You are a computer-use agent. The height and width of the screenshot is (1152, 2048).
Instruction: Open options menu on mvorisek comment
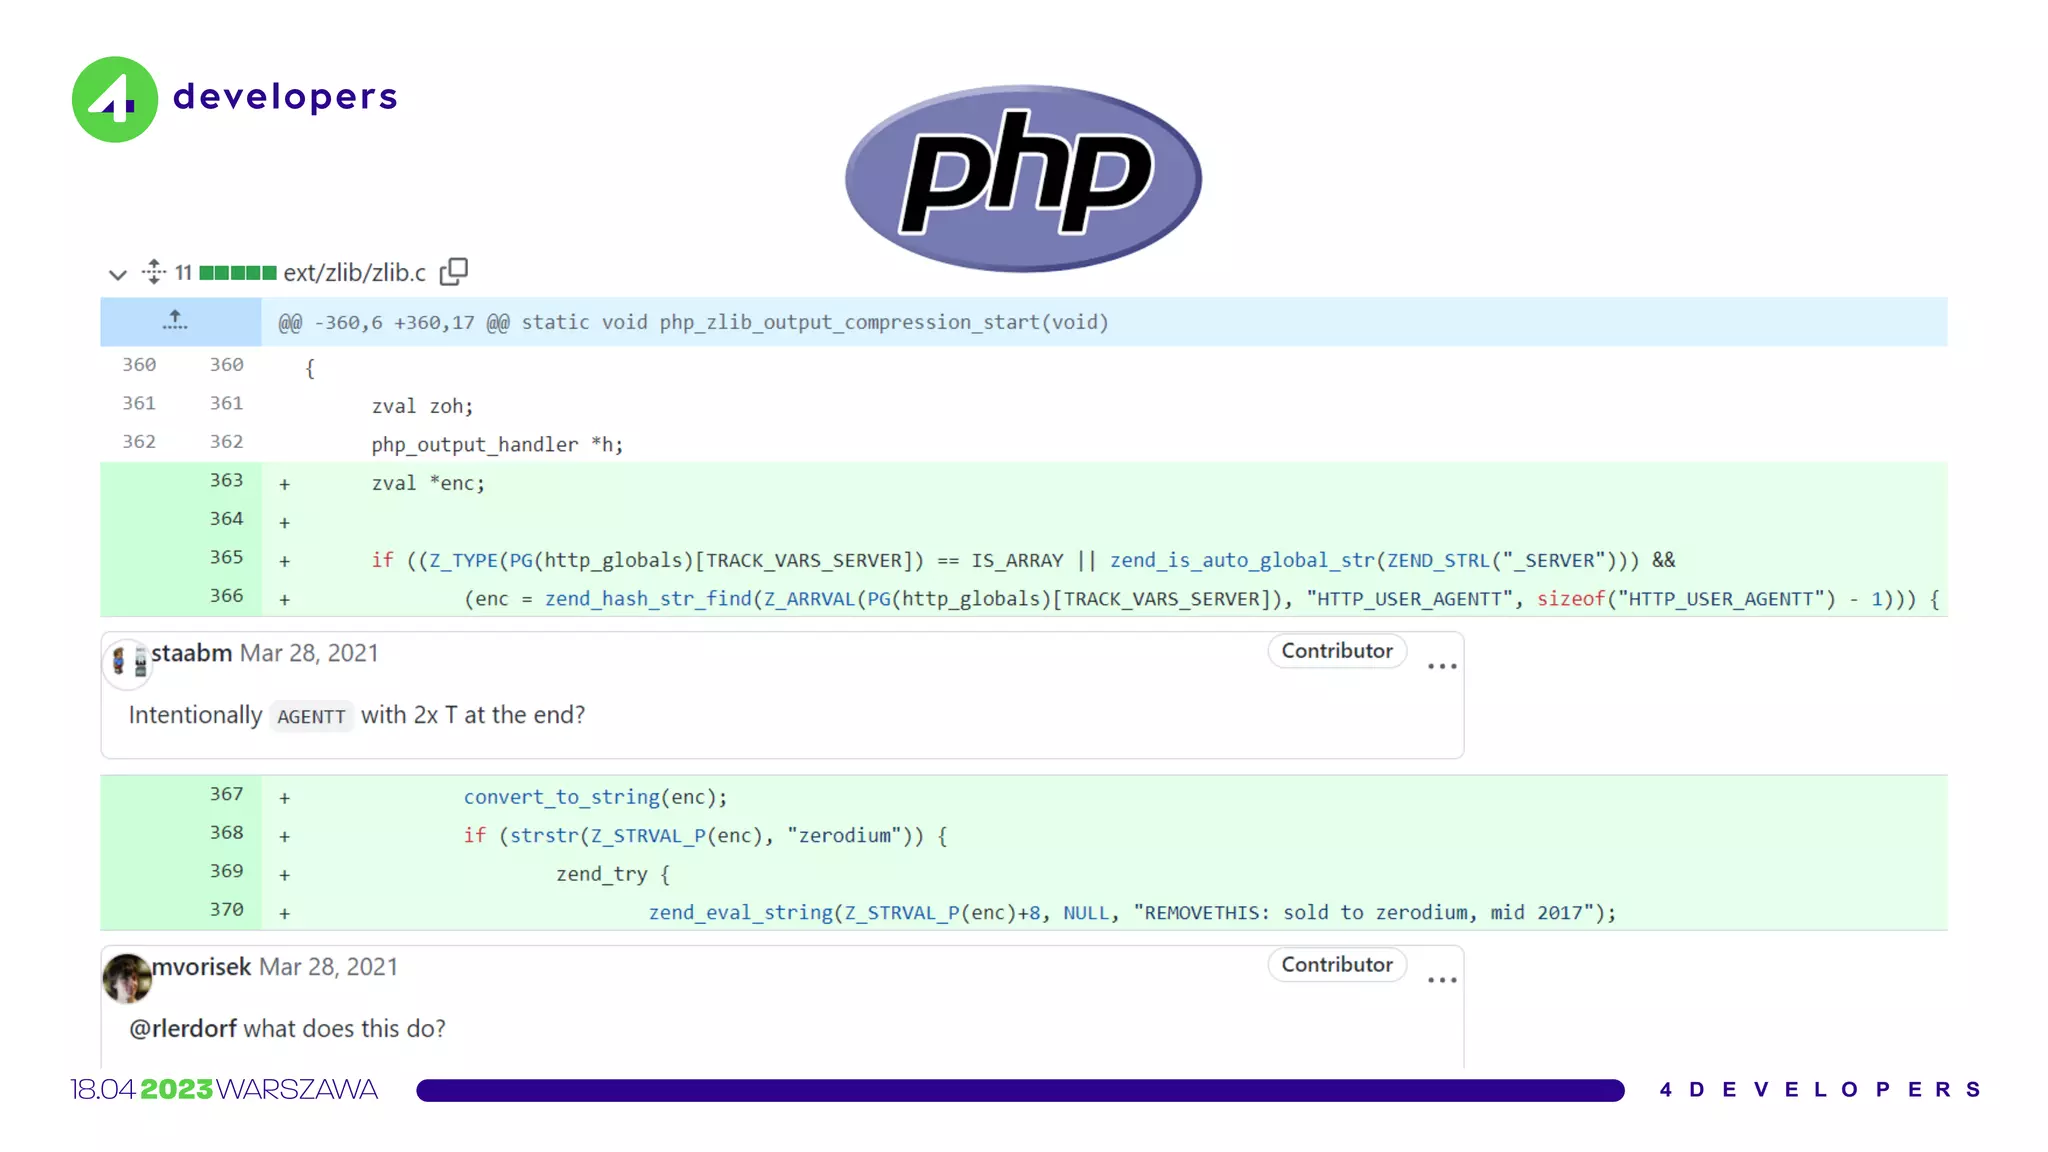point(1441,980)
